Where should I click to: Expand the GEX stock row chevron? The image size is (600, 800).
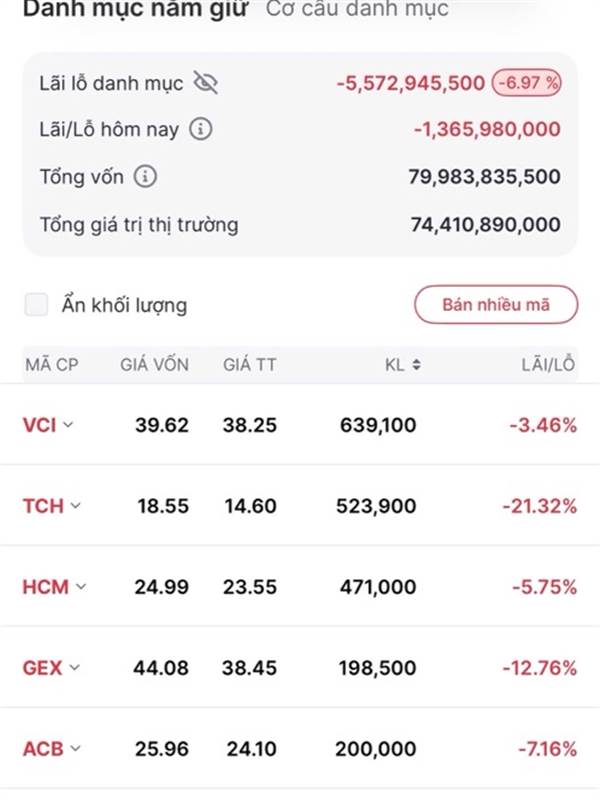point(75,667)
